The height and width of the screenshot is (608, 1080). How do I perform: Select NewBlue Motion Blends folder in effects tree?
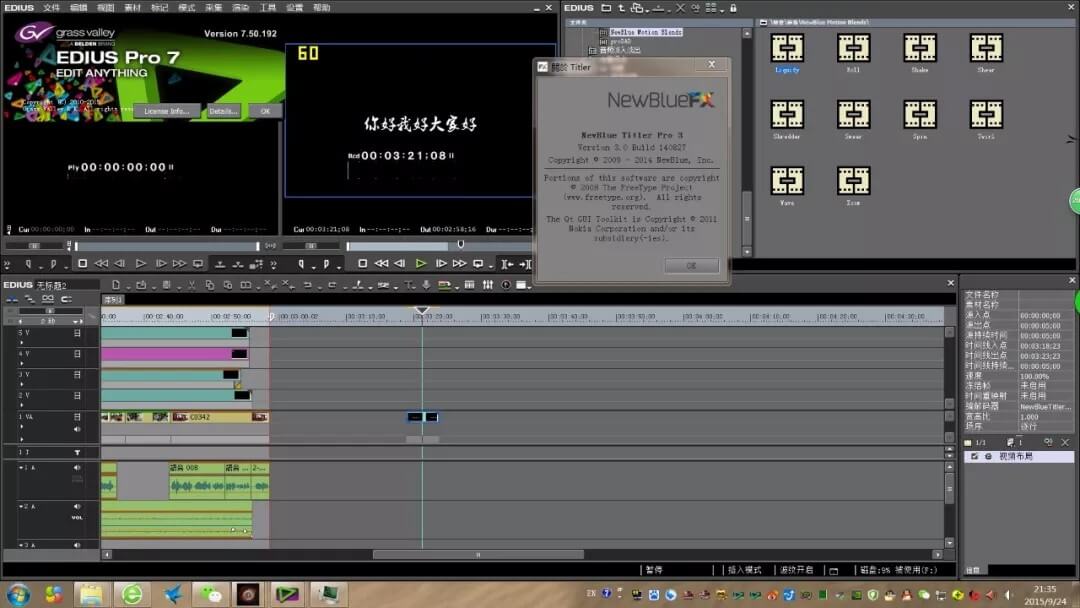pos(645,32)
